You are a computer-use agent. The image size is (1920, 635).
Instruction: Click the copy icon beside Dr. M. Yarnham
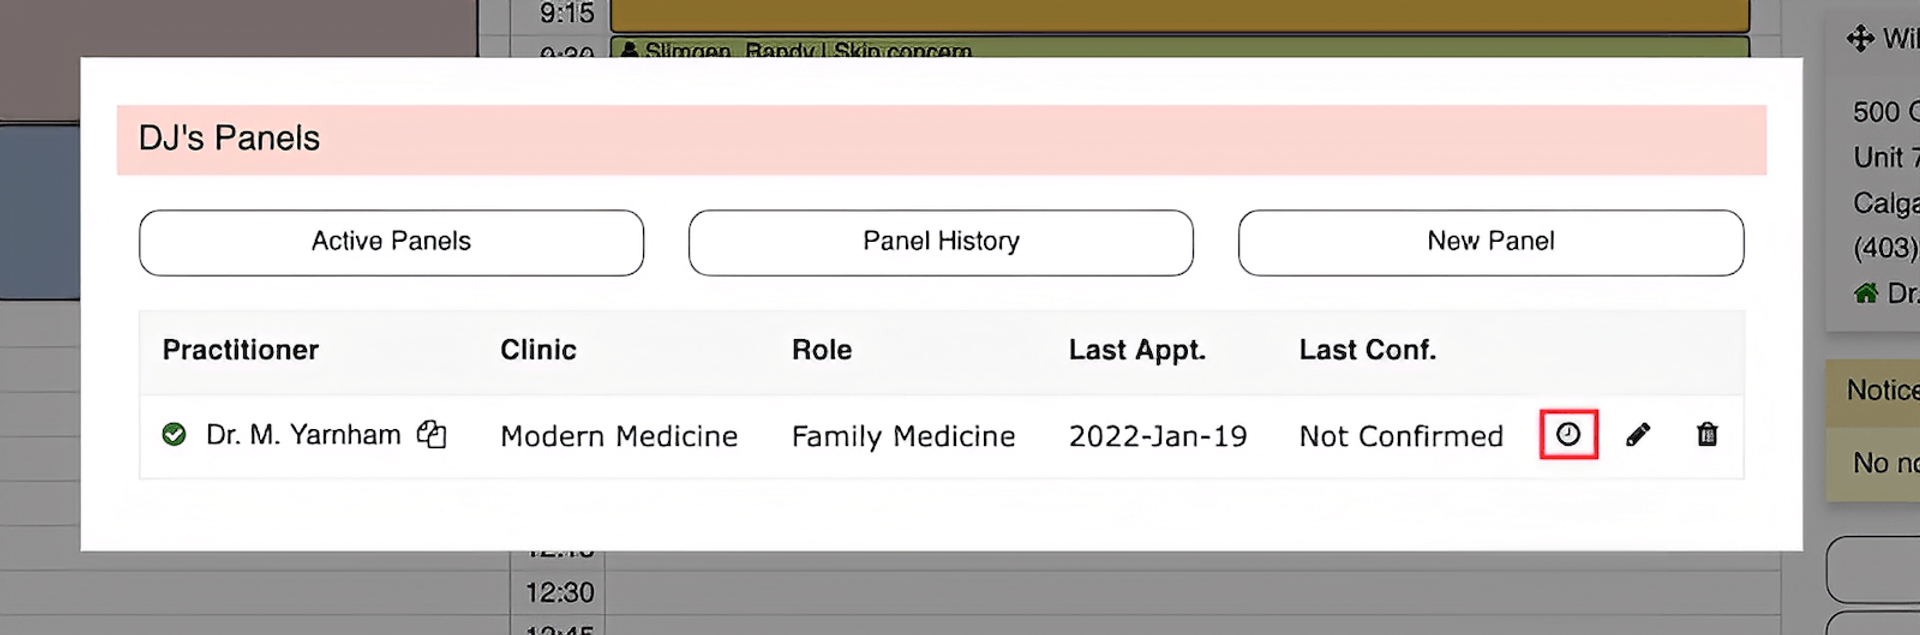click(x=432, y=434)
